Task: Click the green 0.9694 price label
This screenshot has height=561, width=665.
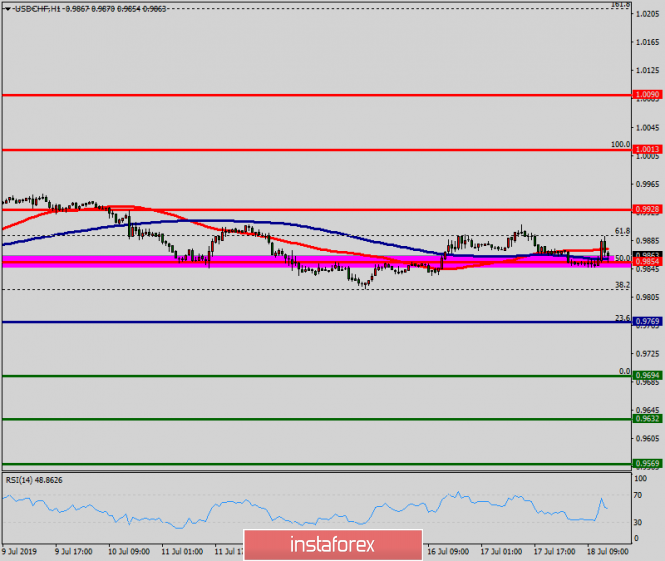Action: pyautogui.click(x=647, y=375)
